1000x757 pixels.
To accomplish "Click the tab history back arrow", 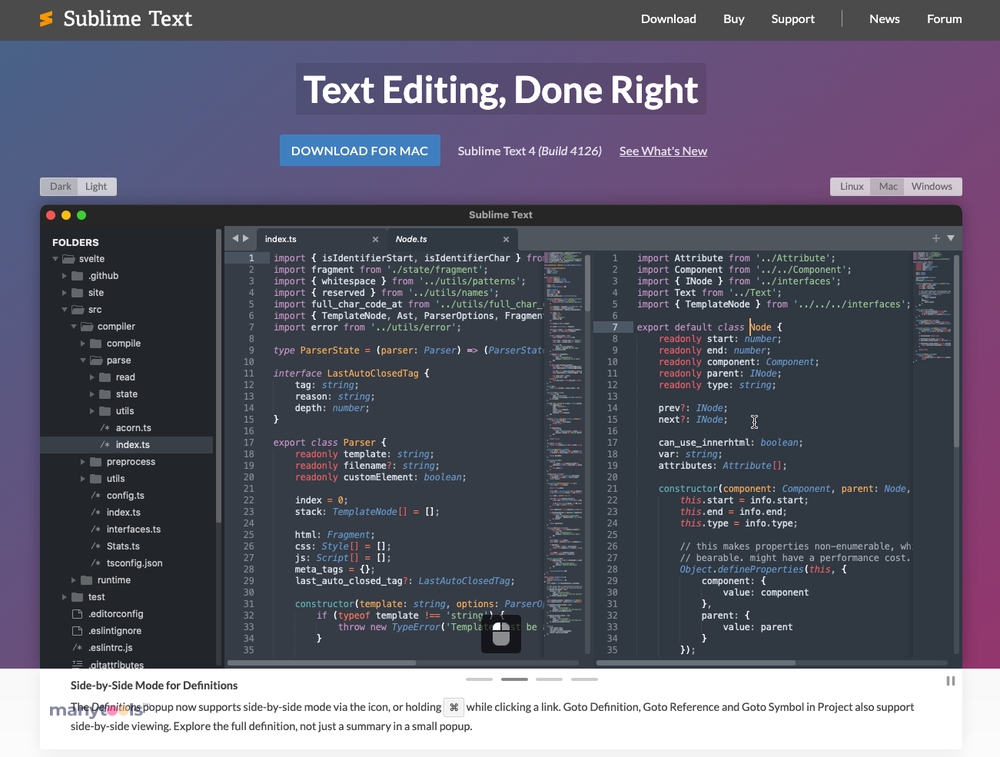I will point(235,239).
